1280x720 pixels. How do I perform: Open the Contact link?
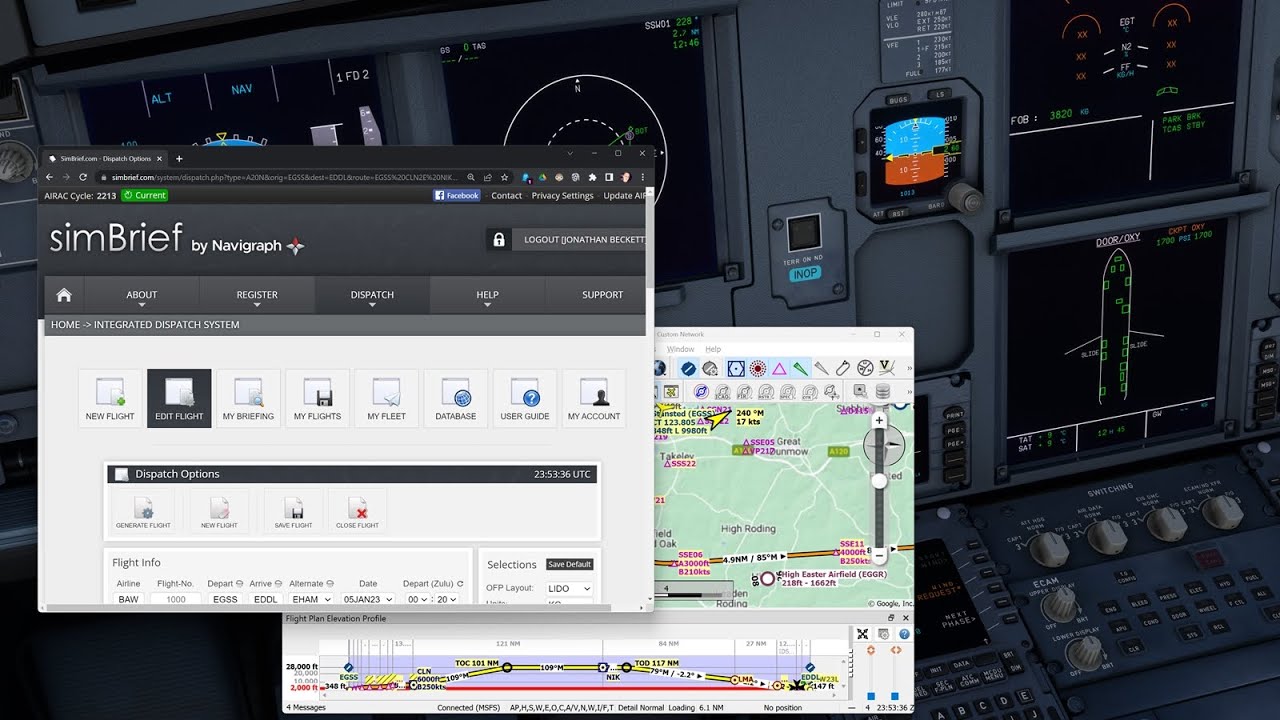(x=507, y=196)
